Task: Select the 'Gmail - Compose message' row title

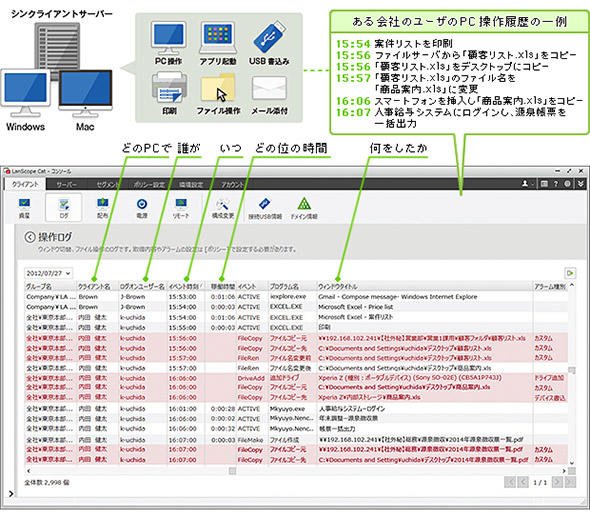Action: click(397, 297)
